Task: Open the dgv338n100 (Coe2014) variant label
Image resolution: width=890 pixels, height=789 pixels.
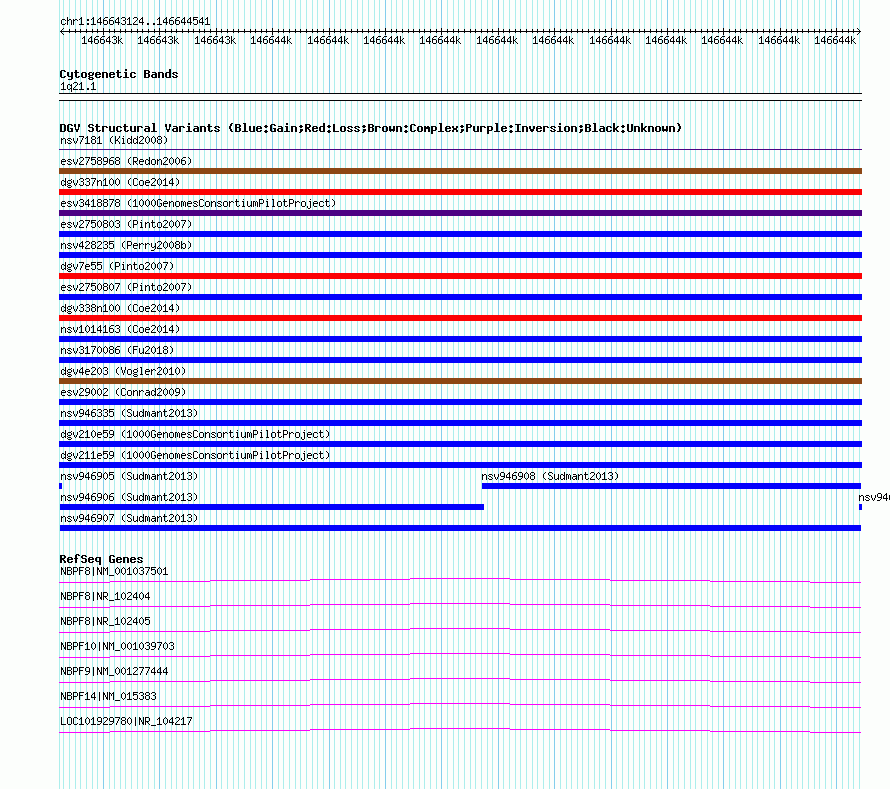Action: pos(120,308)
